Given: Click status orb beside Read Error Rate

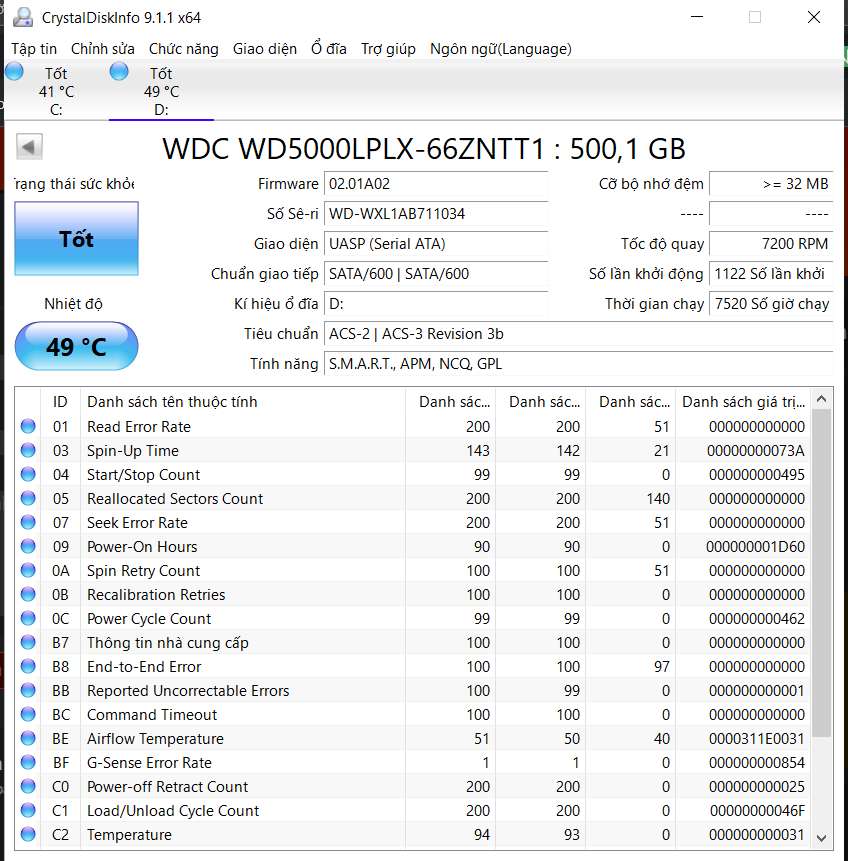Looking at the screenshot, I should pos(28,427).
